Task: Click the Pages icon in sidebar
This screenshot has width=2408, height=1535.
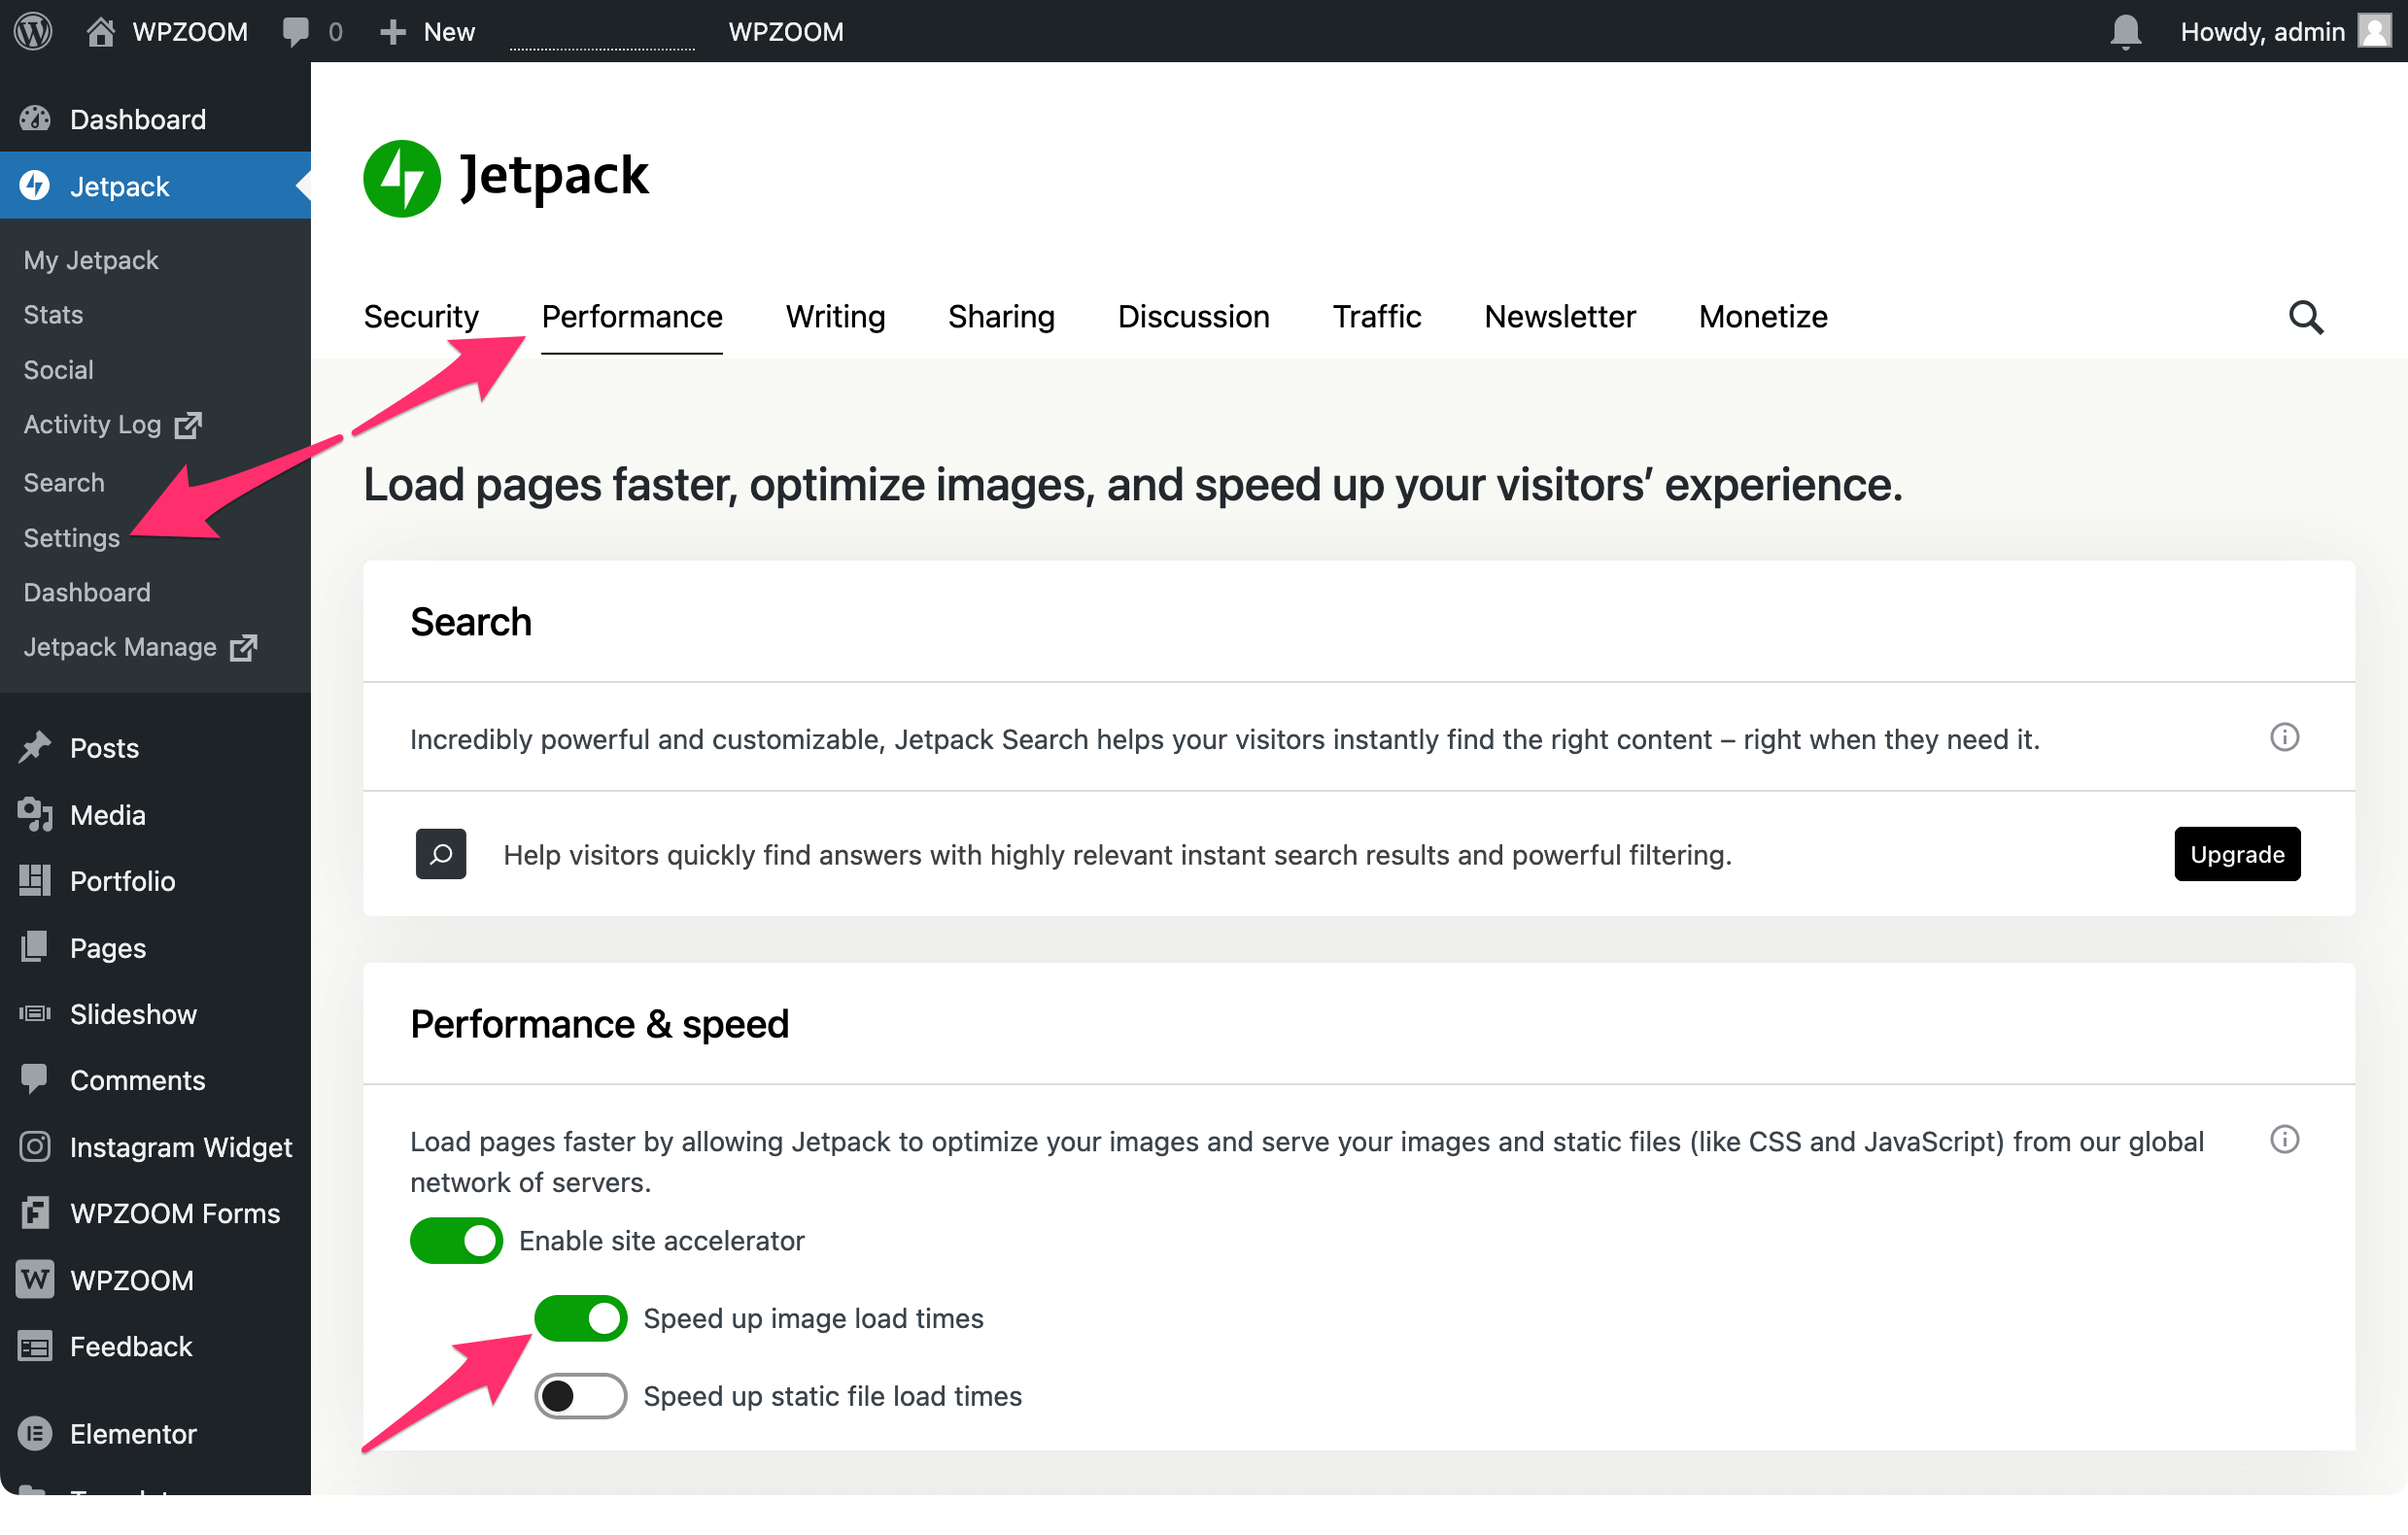Action: [x=35, y=947]
